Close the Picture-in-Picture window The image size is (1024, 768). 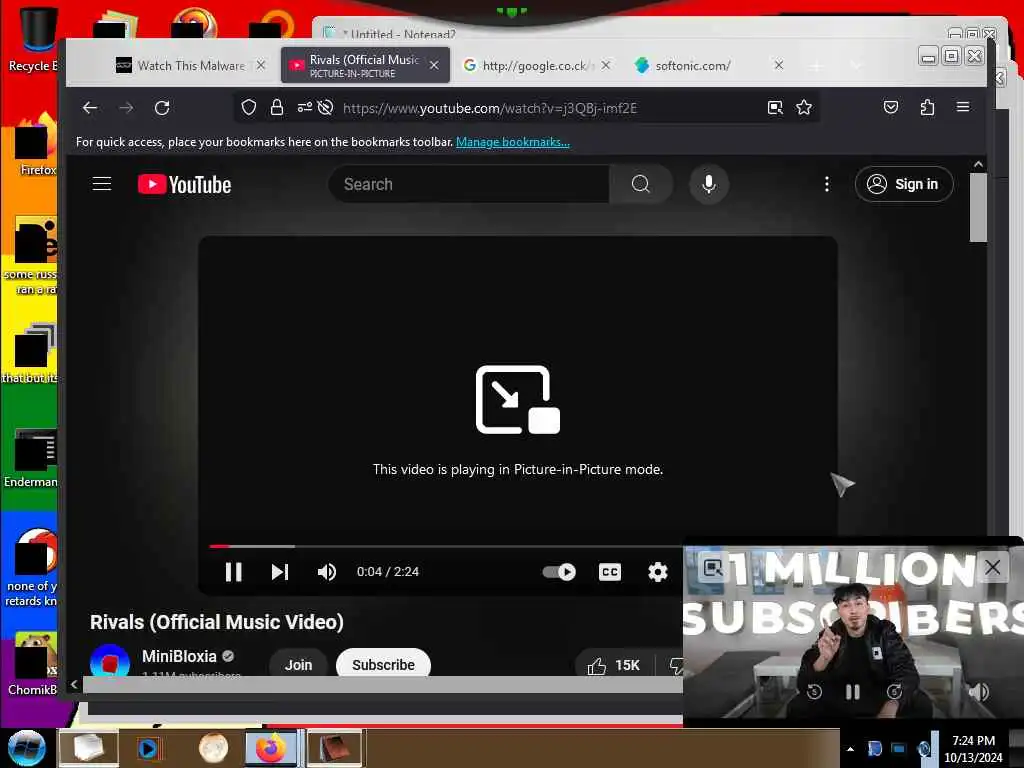993,567
